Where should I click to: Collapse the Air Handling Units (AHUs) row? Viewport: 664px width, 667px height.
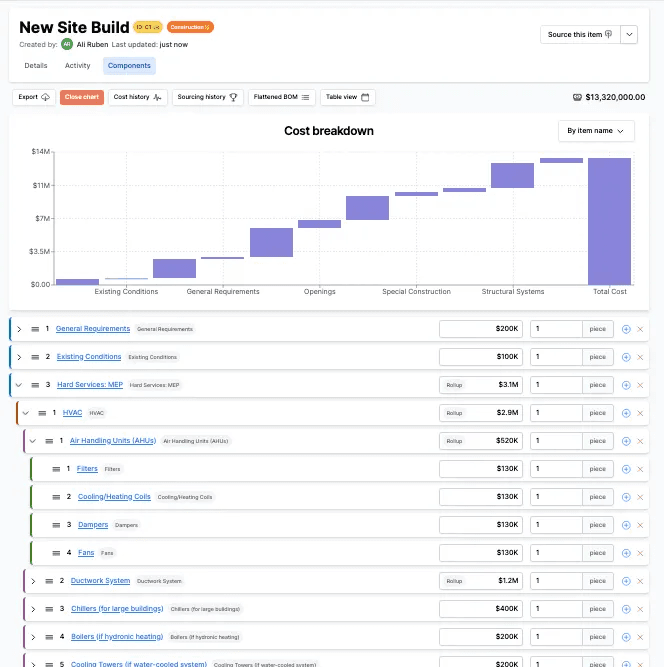(x=33, y=441)
